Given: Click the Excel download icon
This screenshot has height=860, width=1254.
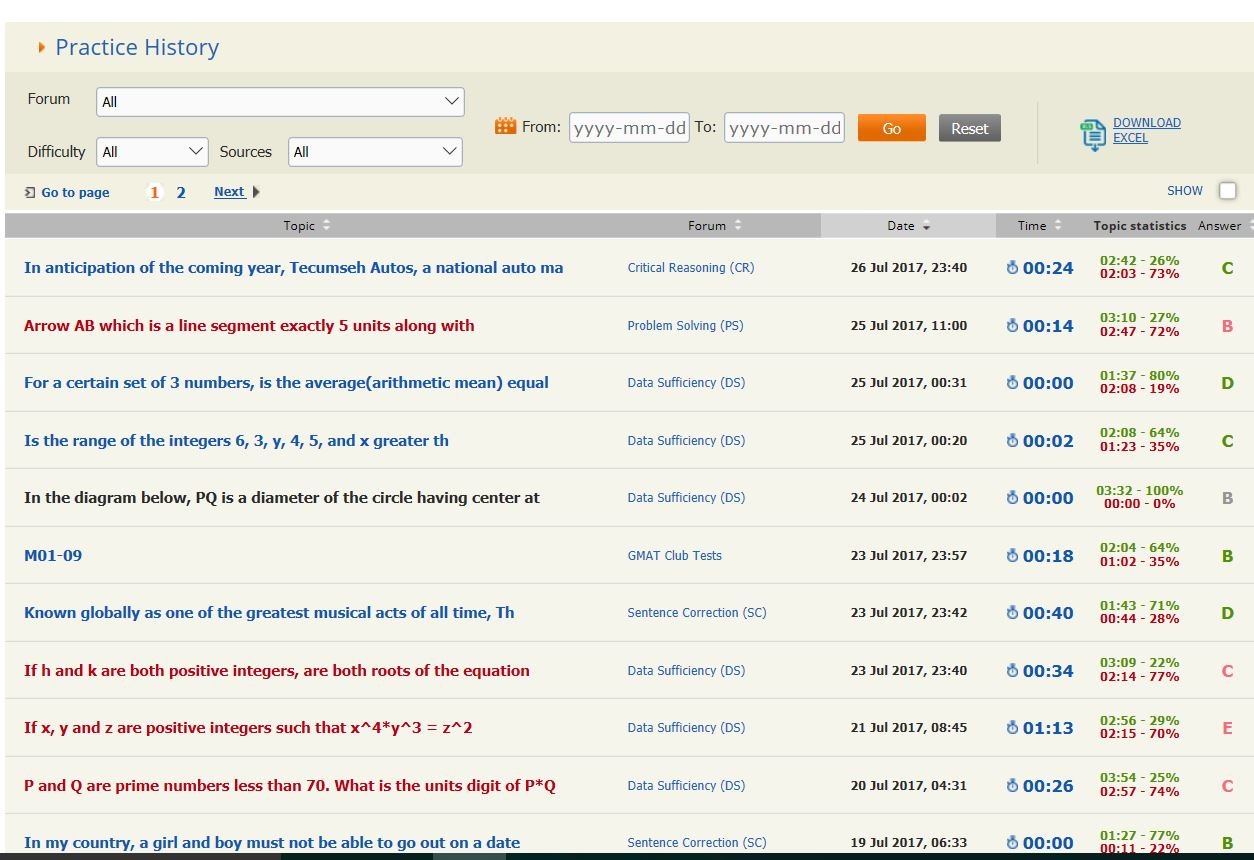Looking at the screenshot, I should tap(1092, 134).
